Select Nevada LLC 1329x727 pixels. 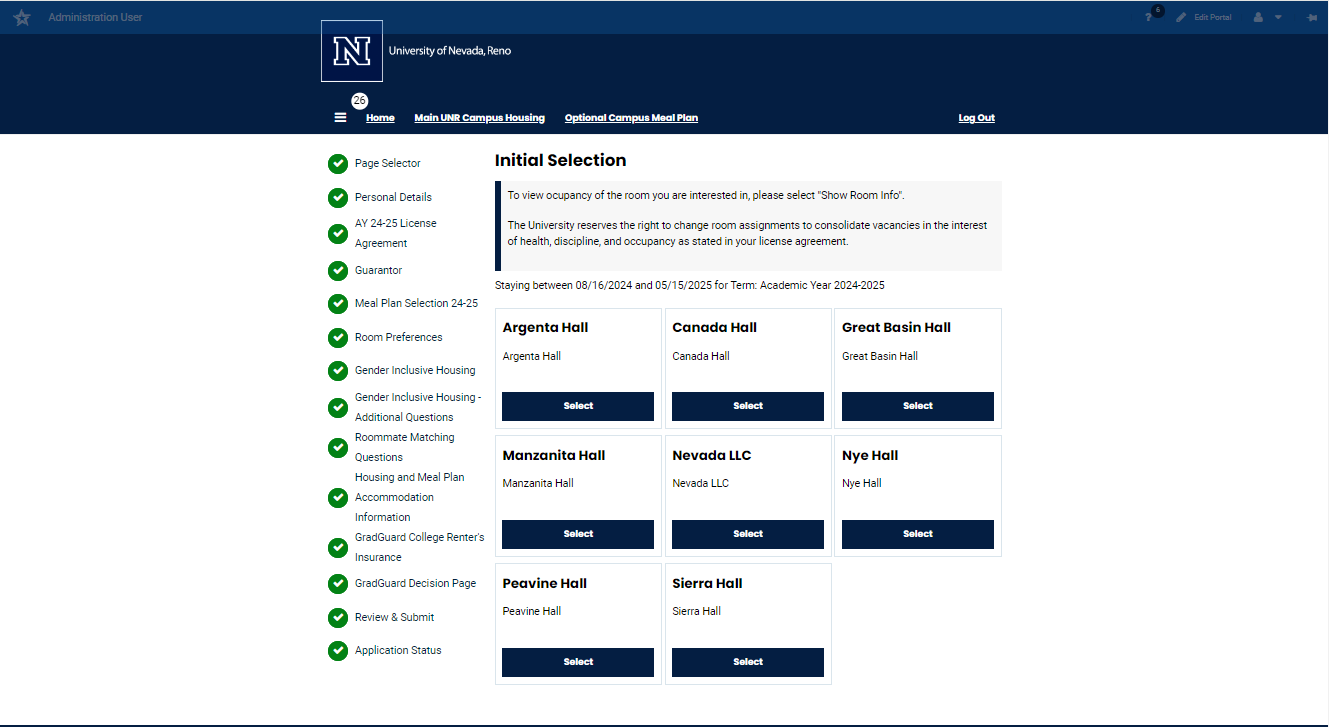[x=747, y=534]
